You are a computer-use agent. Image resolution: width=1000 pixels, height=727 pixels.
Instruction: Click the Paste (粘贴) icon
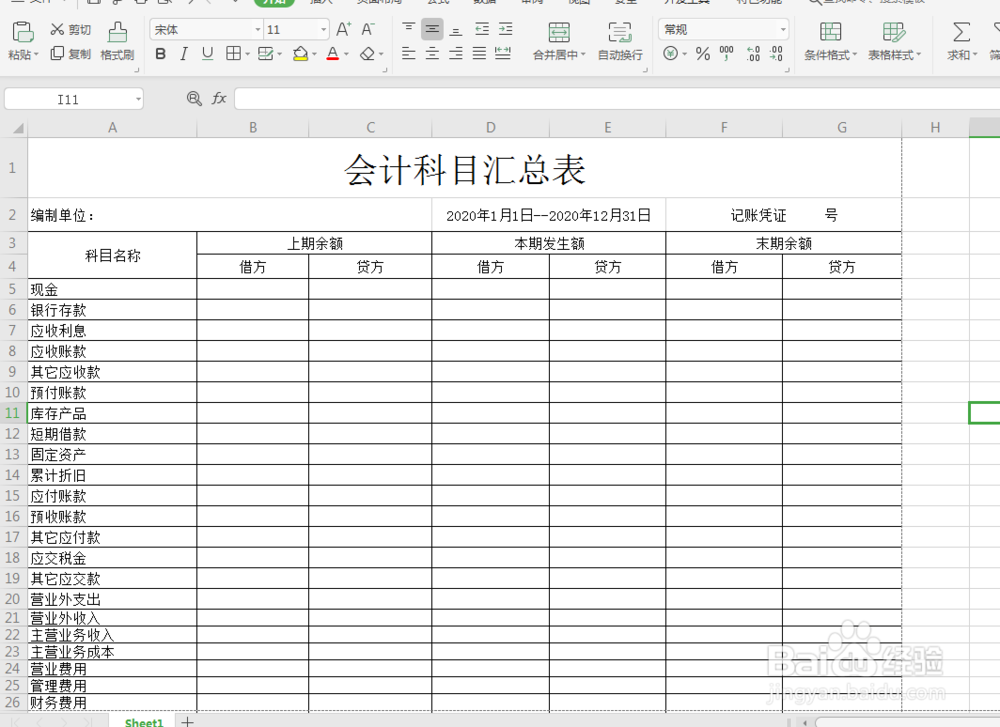21,37
